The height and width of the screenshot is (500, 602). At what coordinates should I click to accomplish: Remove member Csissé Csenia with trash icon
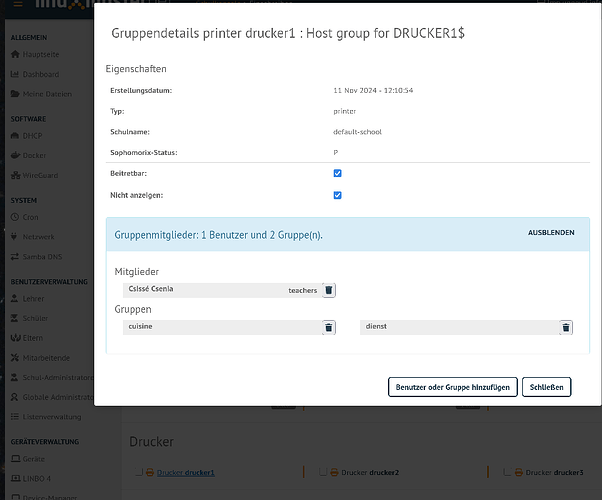pyautogui.click(x=329, y=290)
